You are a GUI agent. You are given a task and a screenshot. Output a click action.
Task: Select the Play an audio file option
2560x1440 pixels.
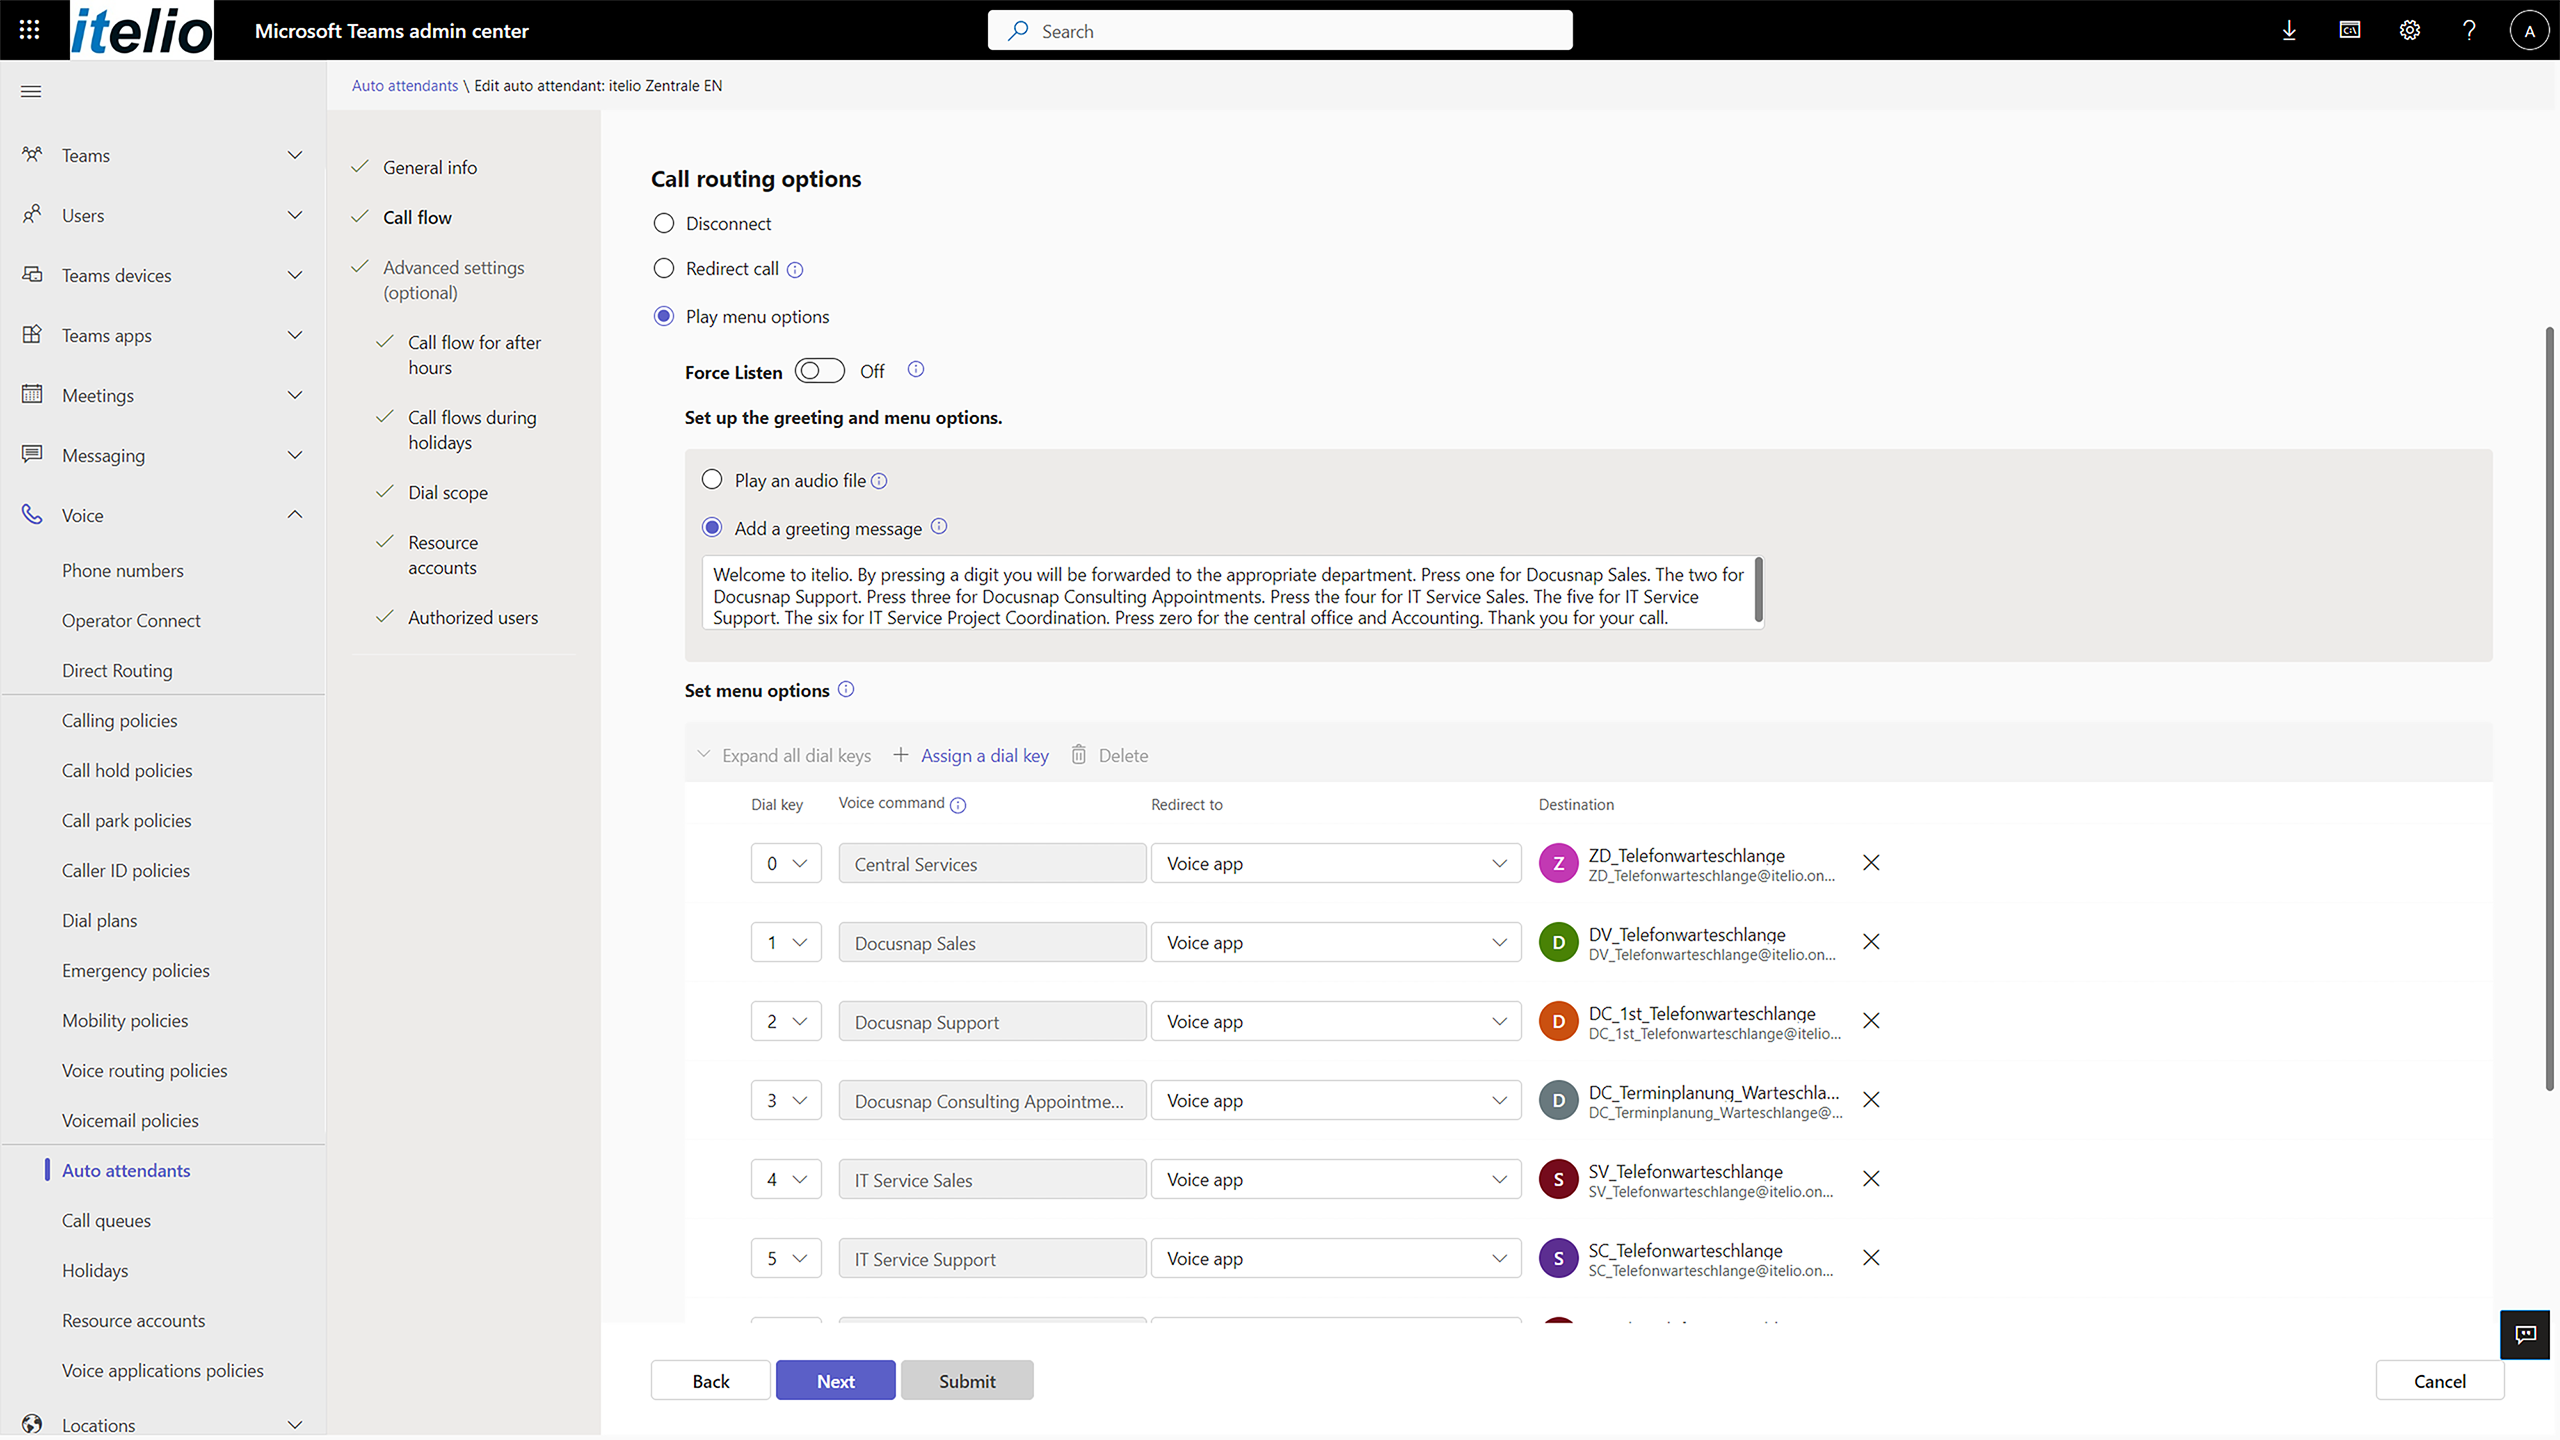712,480
